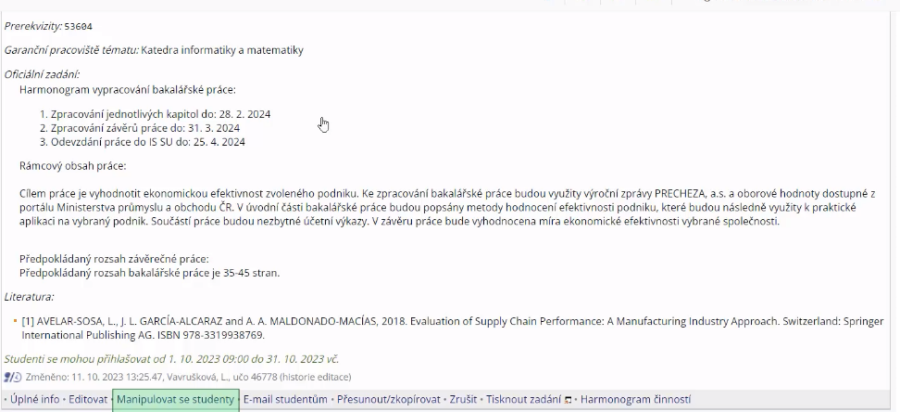Click the clock icon beside Změněno
This screenshot has width=900, height=412.
(17, 377)
